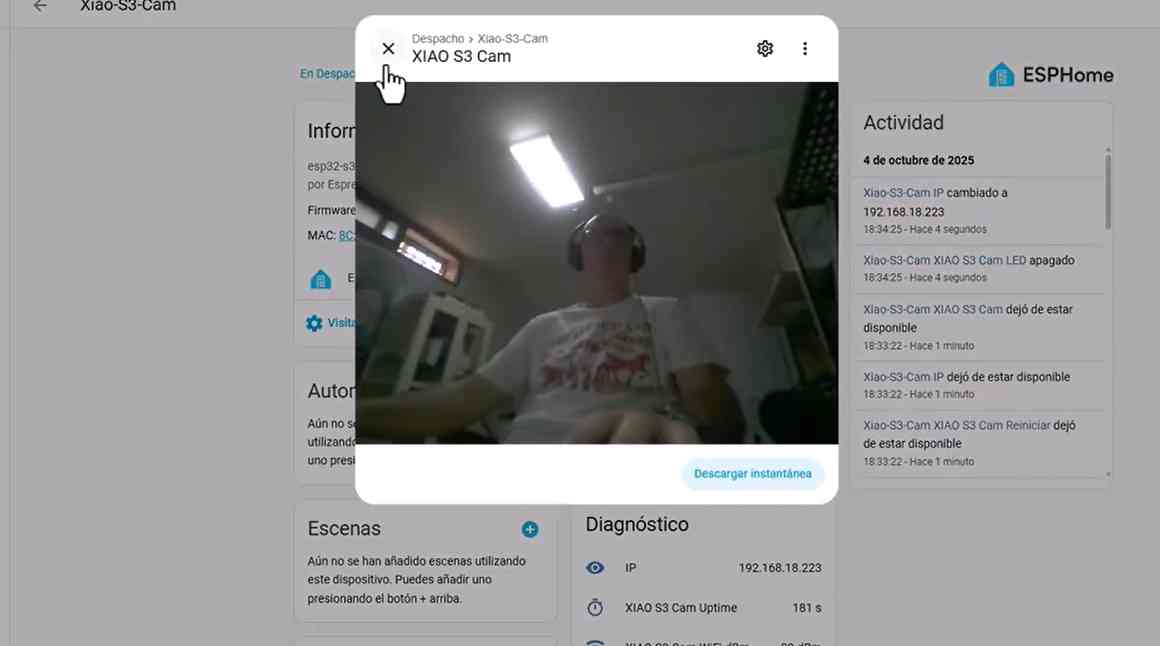Click the timer icon beside Uptime
The height and width of the screenshot is (646, 1160).
595,608
